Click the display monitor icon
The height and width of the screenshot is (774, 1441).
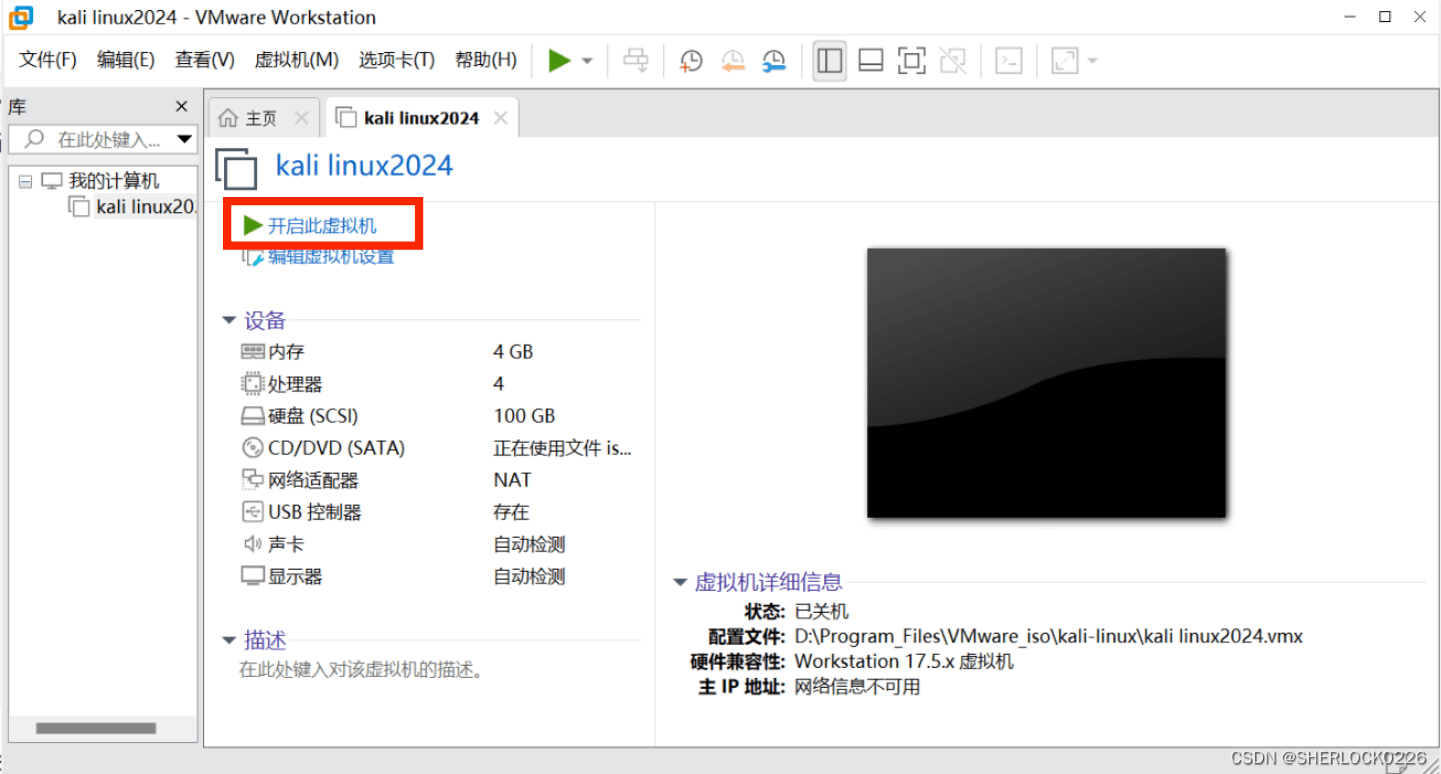point(252,576)
